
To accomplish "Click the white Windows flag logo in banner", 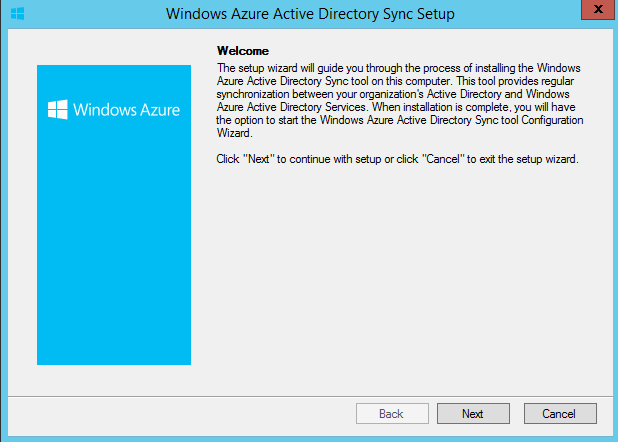I will 58,109.
